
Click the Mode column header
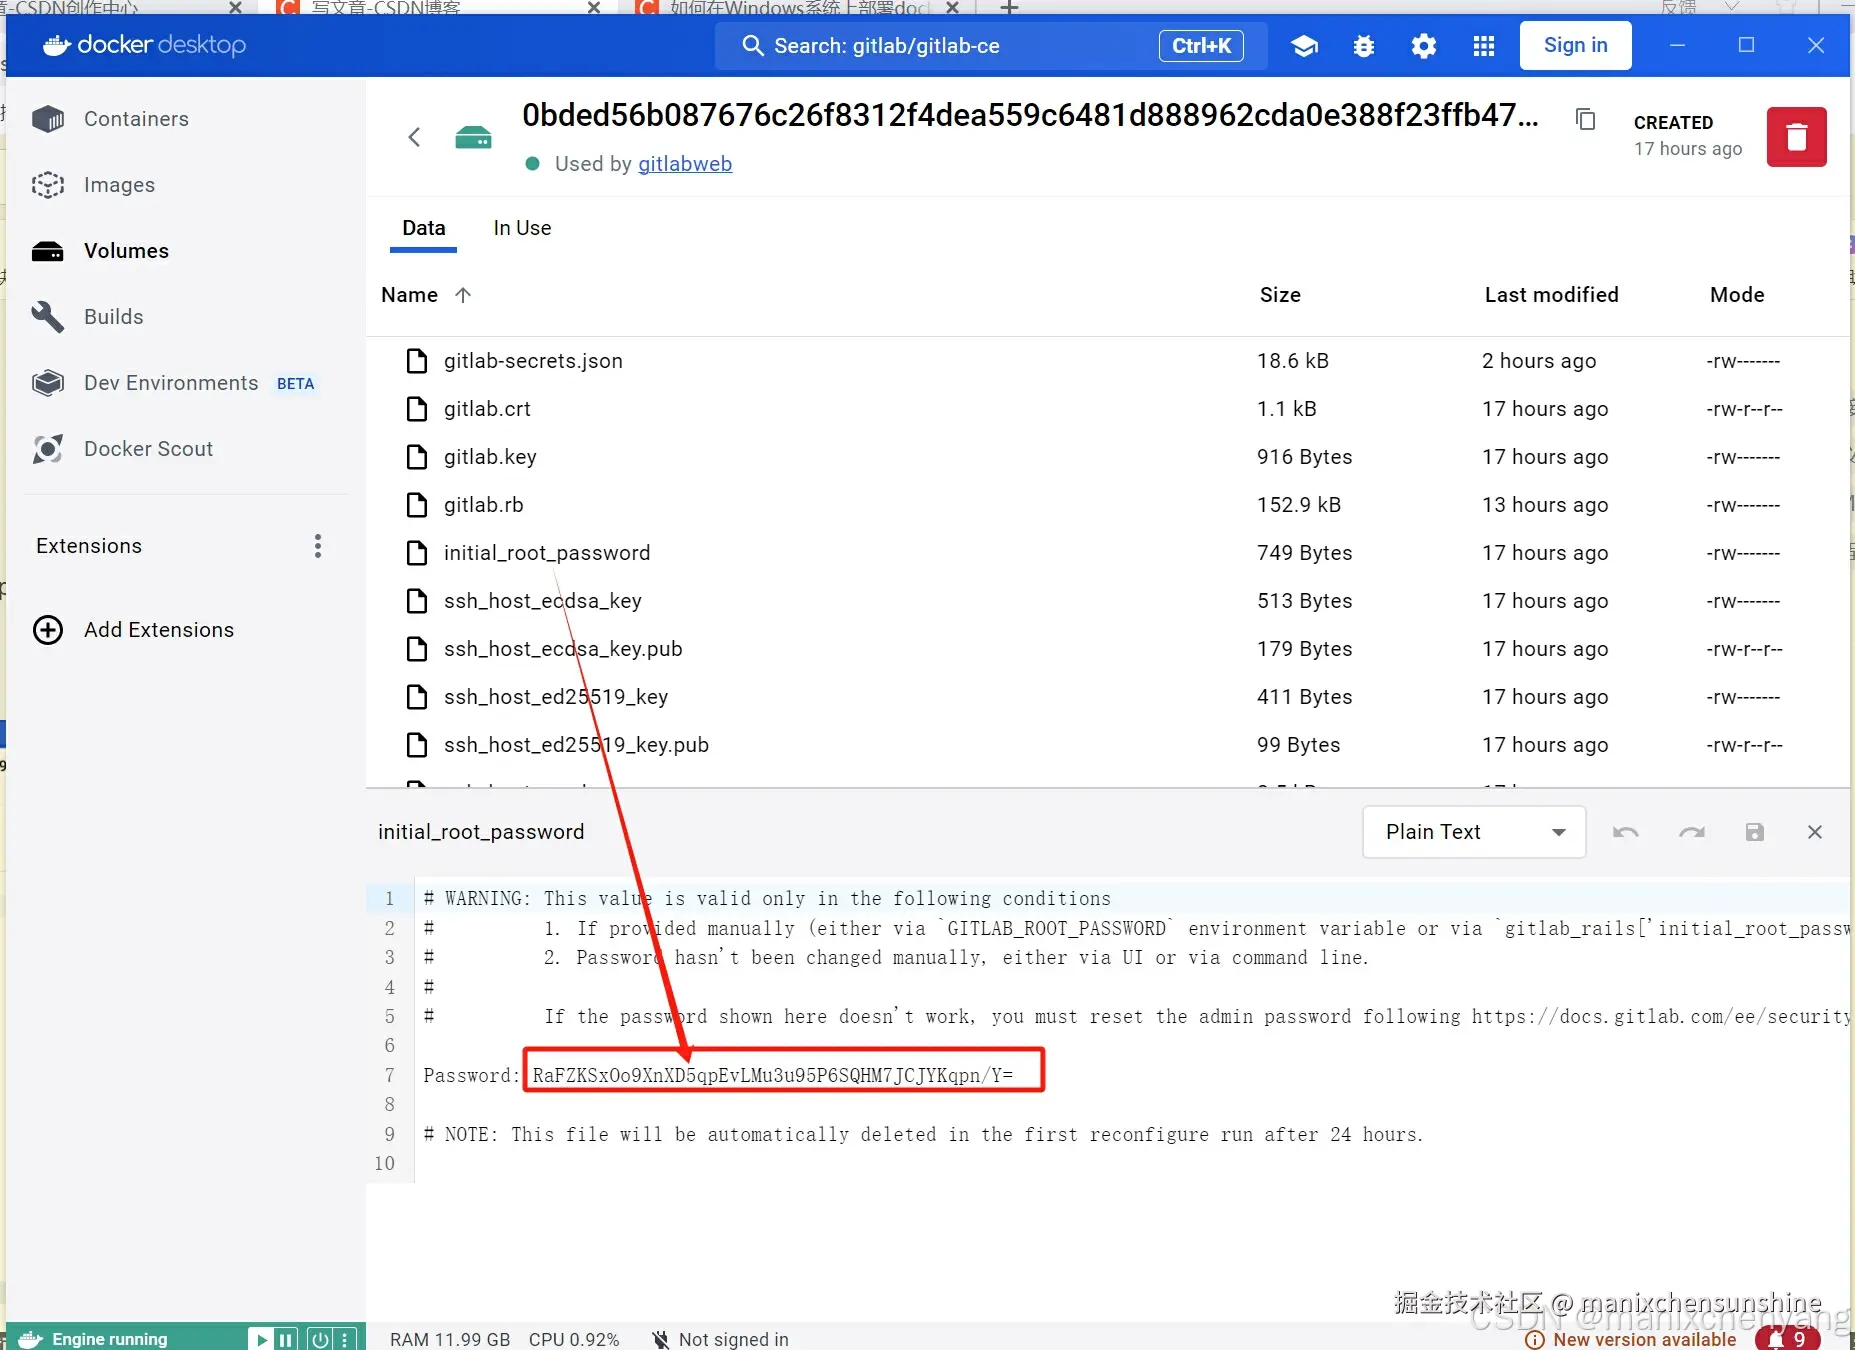(1737, 295)
